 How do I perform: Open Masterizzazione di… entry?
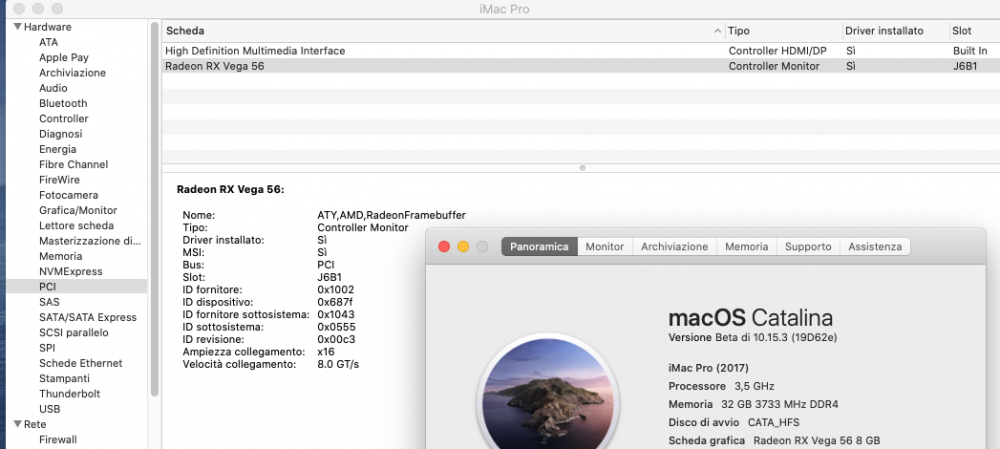(x=90, y=241)
